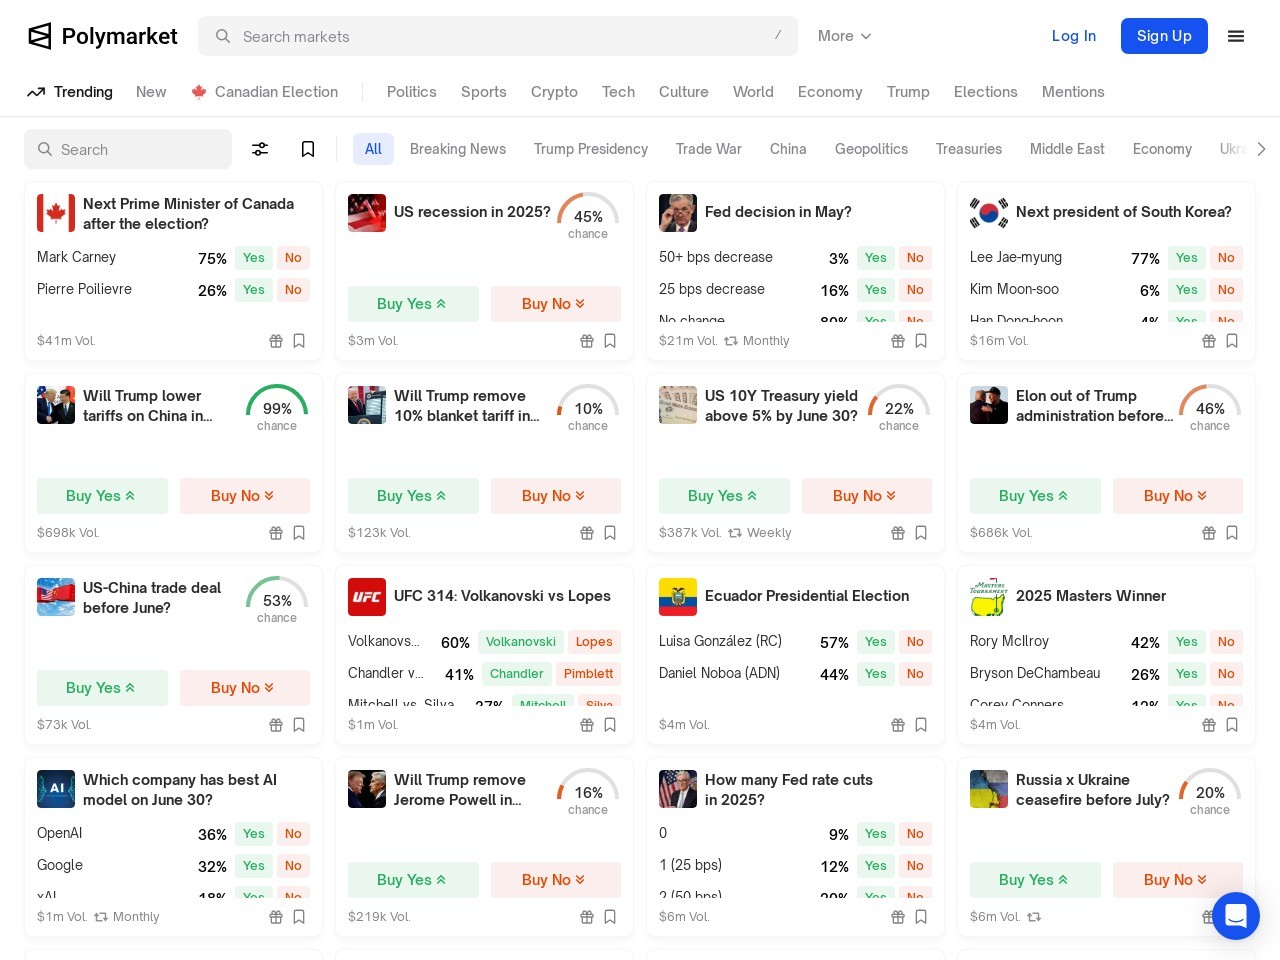Open Russia x Ukraine ceasefire market title
The width and height of the screenshot is (1280, 960).
click(x=1092, y=790)
